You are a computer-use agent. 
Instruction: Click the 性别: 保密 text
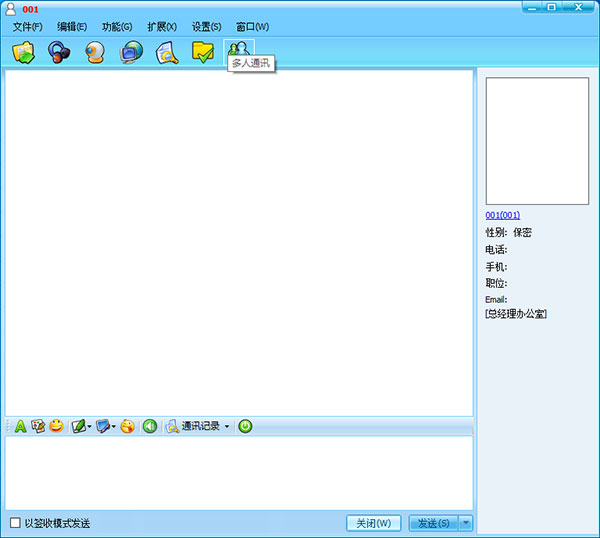click(508, 232)
